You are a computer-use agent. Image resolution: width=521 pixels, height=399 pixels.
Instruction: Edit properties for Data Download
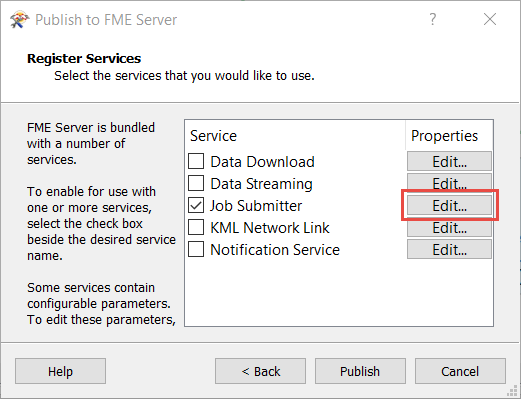(x=449, y=161)
